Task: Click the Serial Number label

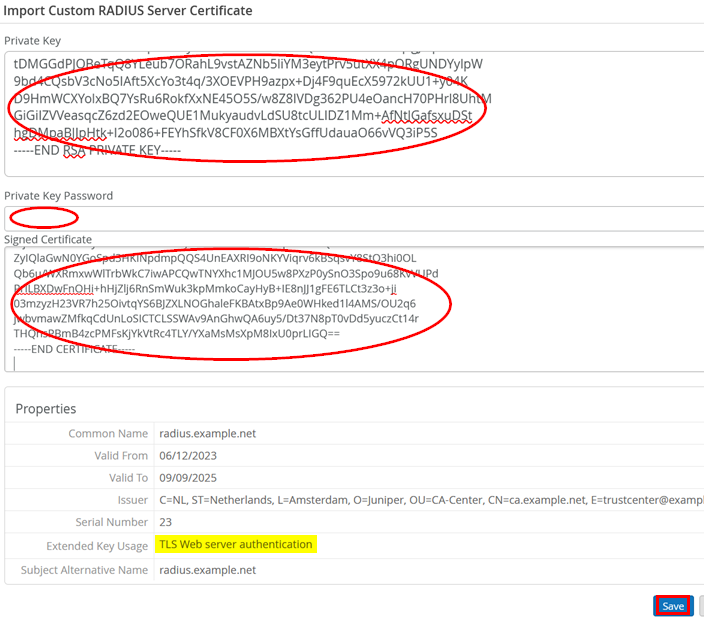Action: [111, 522]
